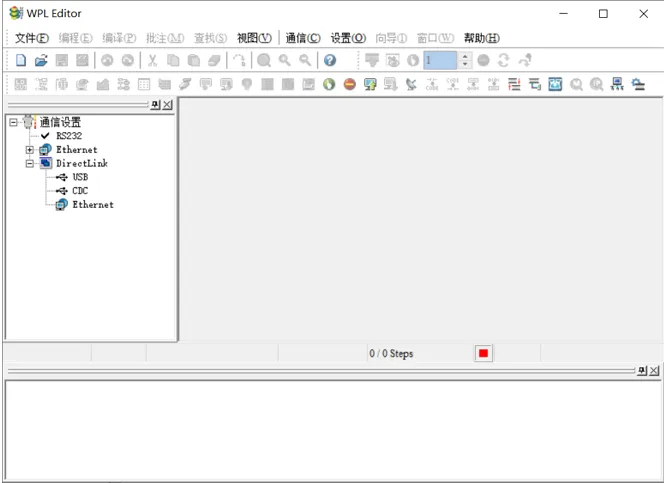Image resolution: width=664 pixels, height=483 pixels.
Task: Click the networked computers toolbar icon
Action: pos(617,84)
